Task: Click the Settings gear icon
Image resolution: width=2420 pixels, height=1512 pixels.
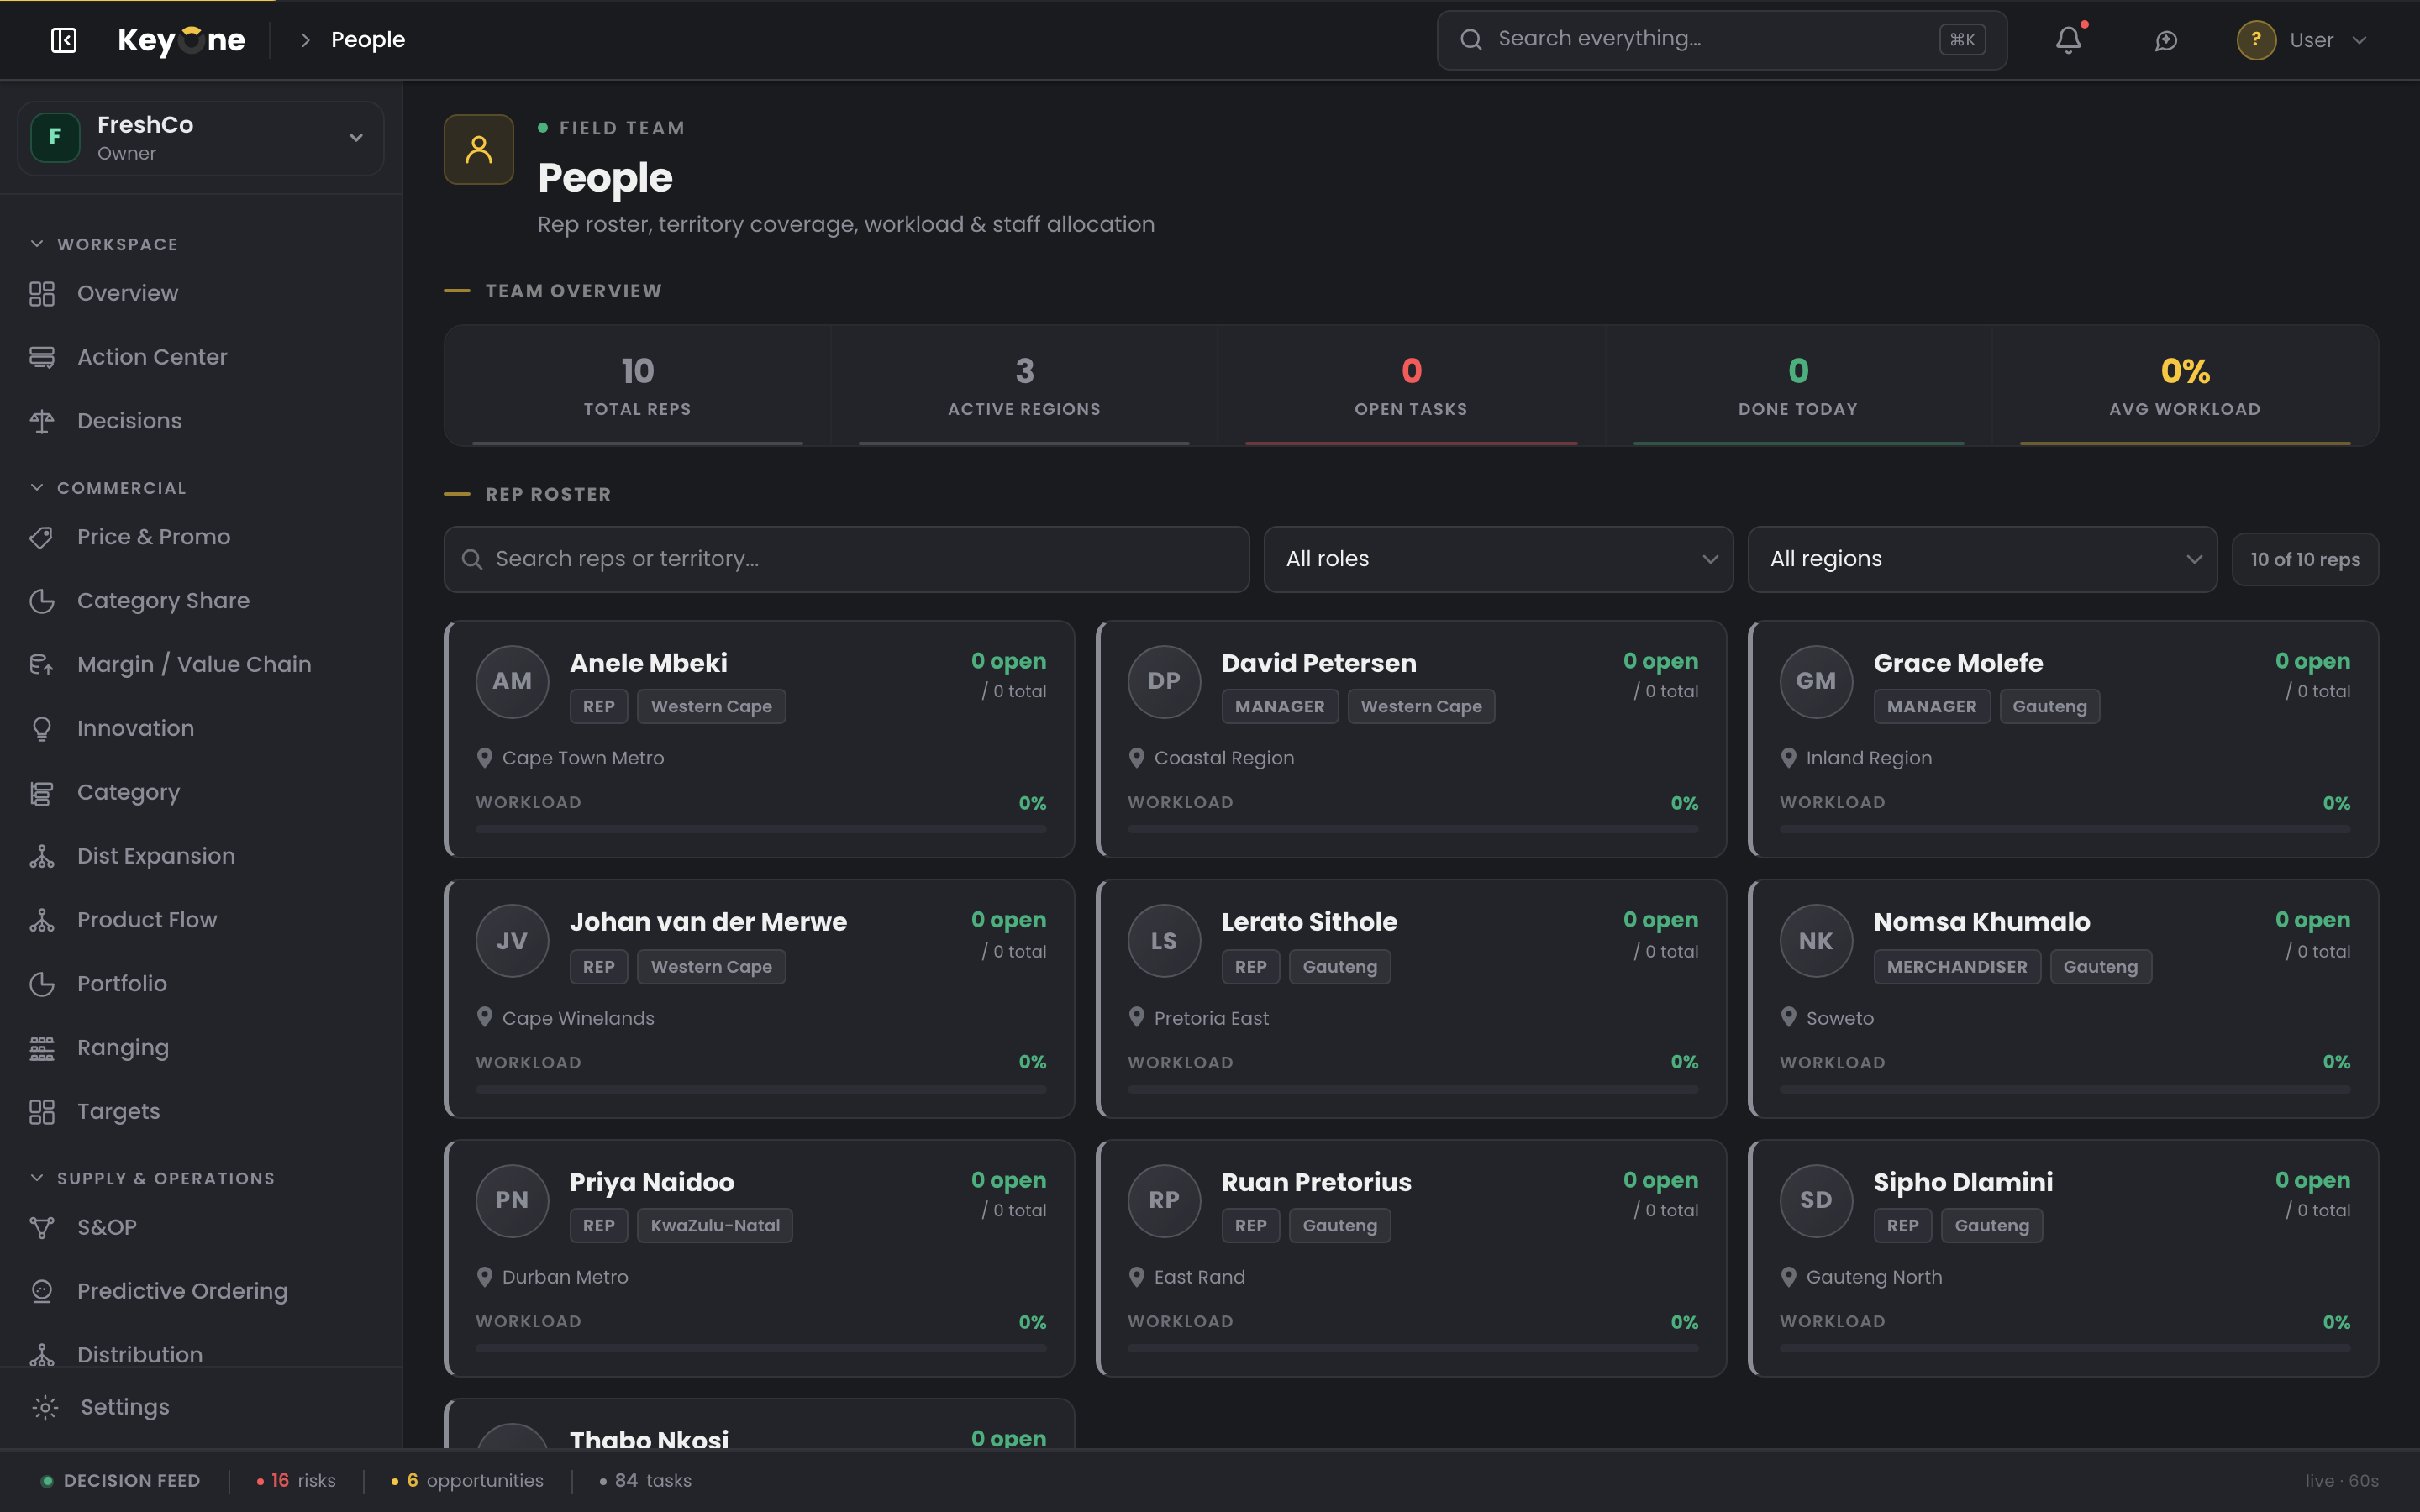Action: [45, 1407]
